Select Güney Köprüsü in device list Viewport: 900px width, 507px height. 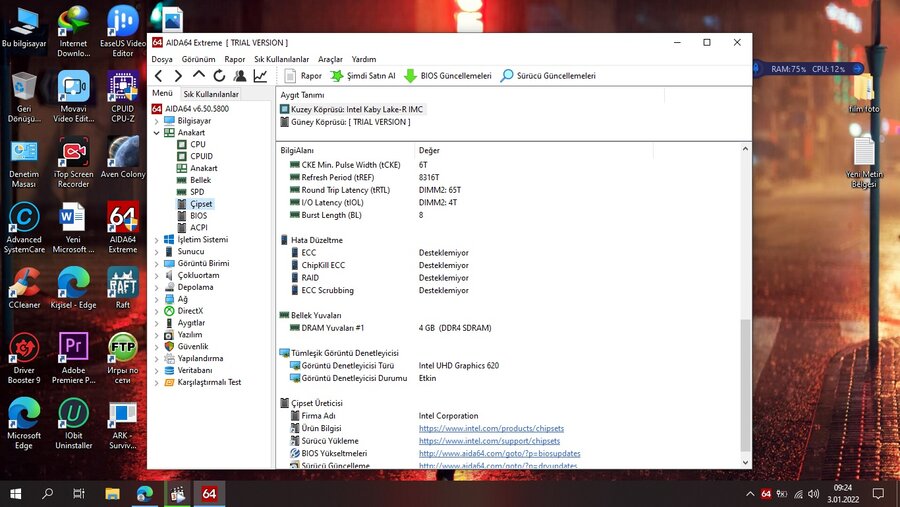pyautogui.click(x=350, y=122)
